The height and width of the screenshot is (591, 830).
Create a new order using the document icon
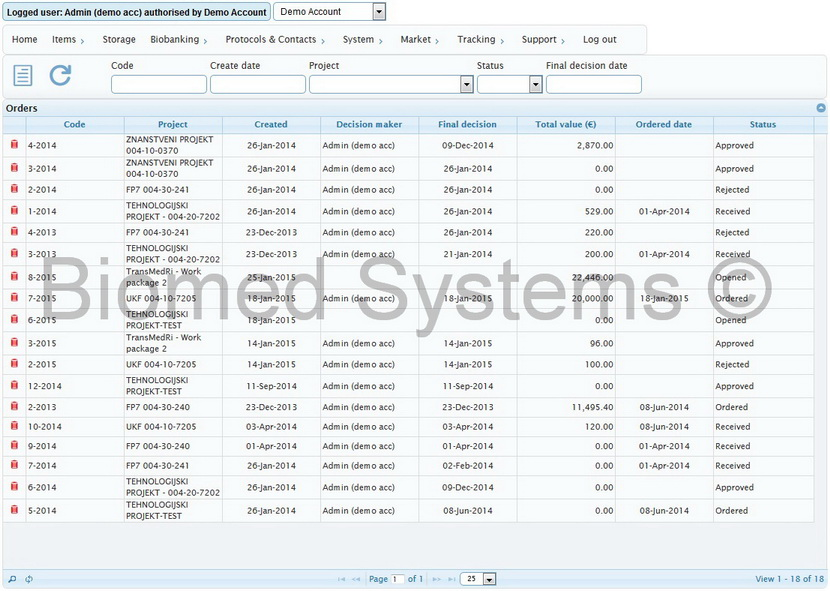(x=24, y=75)
